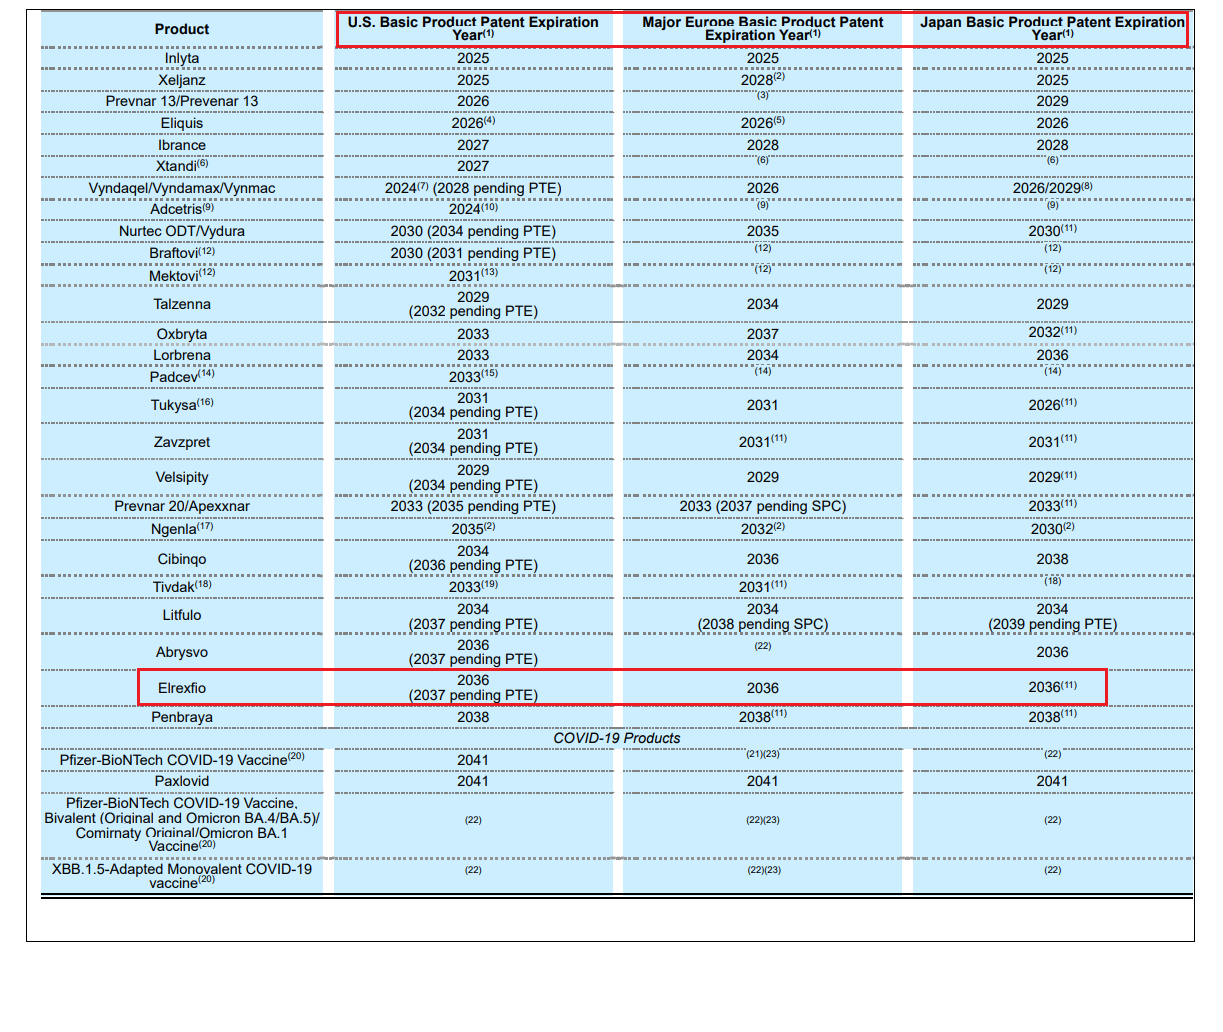Image resolution: width=1223 pixels, height=1032 pixels.
Task: Click the "2033 (2037 pending SPC)" Europe cell
Action: [x=762, y=506]
